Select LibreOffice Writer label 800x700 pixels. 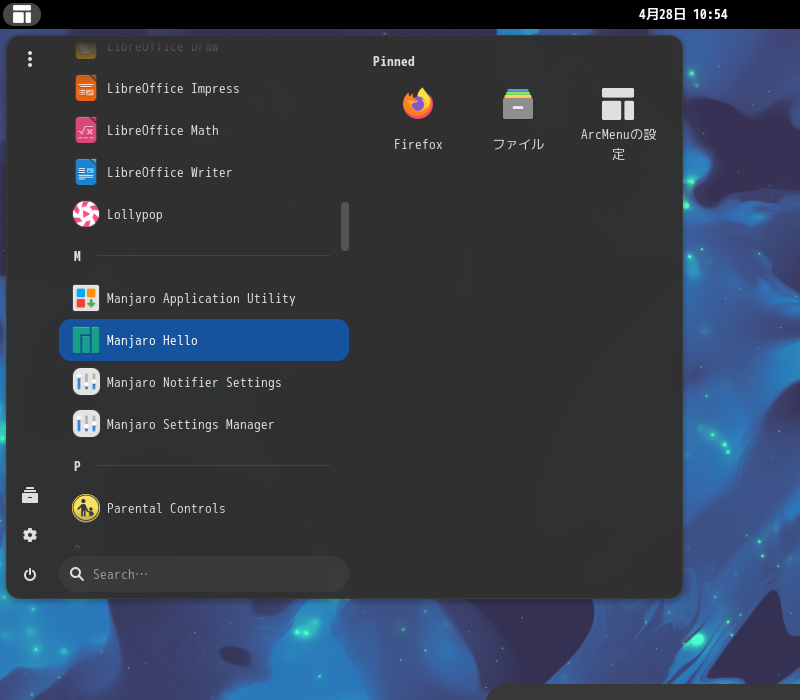click(x=169, y=172)
